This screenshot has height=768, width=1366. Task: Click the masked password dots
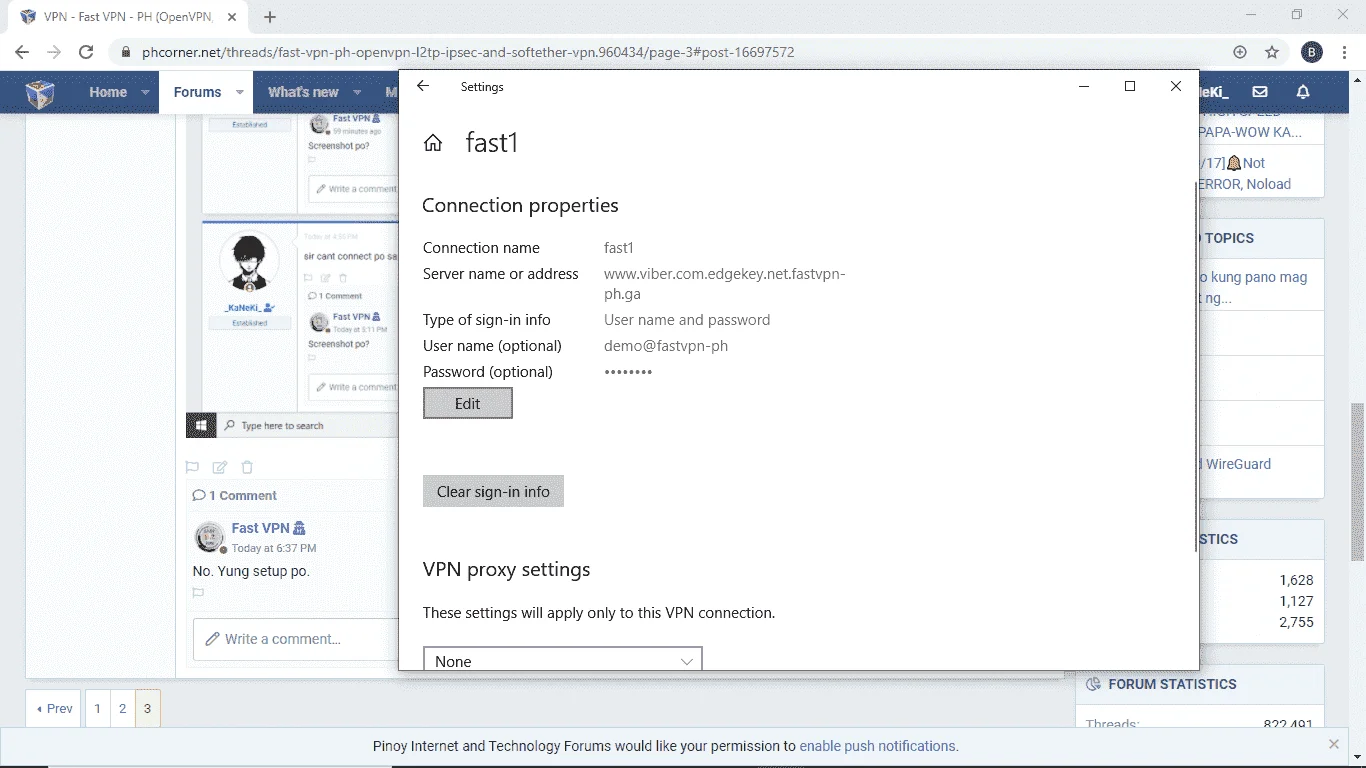(x=628, y=372)
